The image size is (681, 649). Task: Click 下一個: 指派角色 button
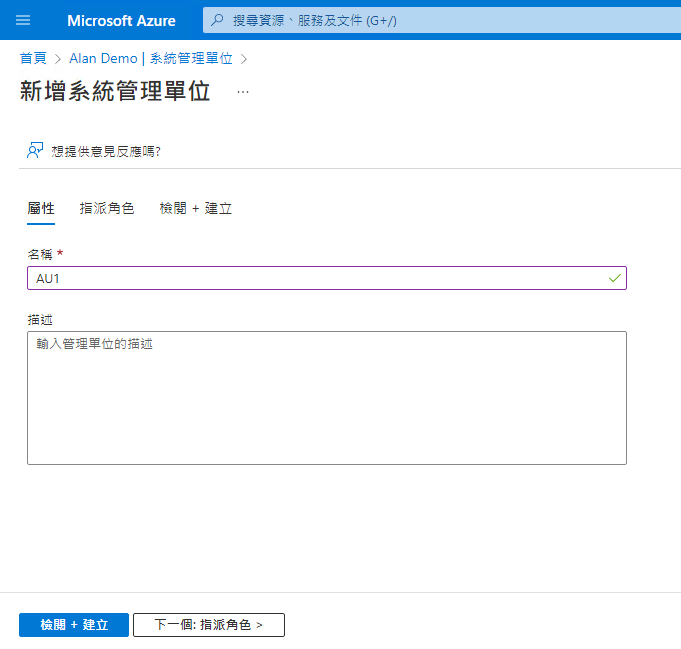[x=209, y=625]
